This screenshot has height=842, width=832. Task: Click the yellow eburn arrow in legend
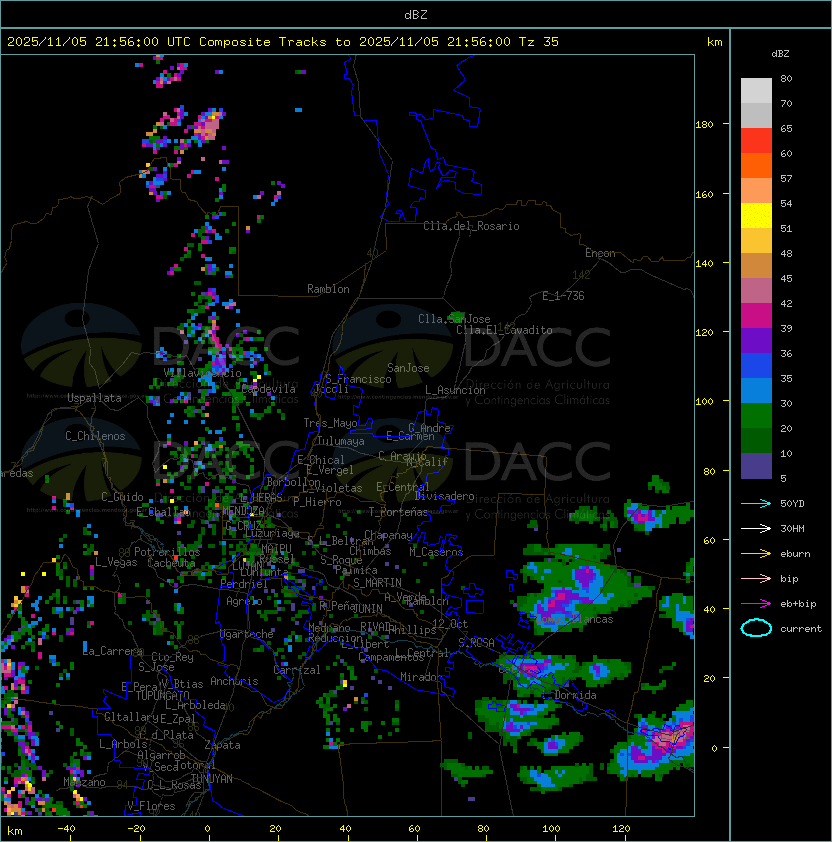(x=756, y=554)
